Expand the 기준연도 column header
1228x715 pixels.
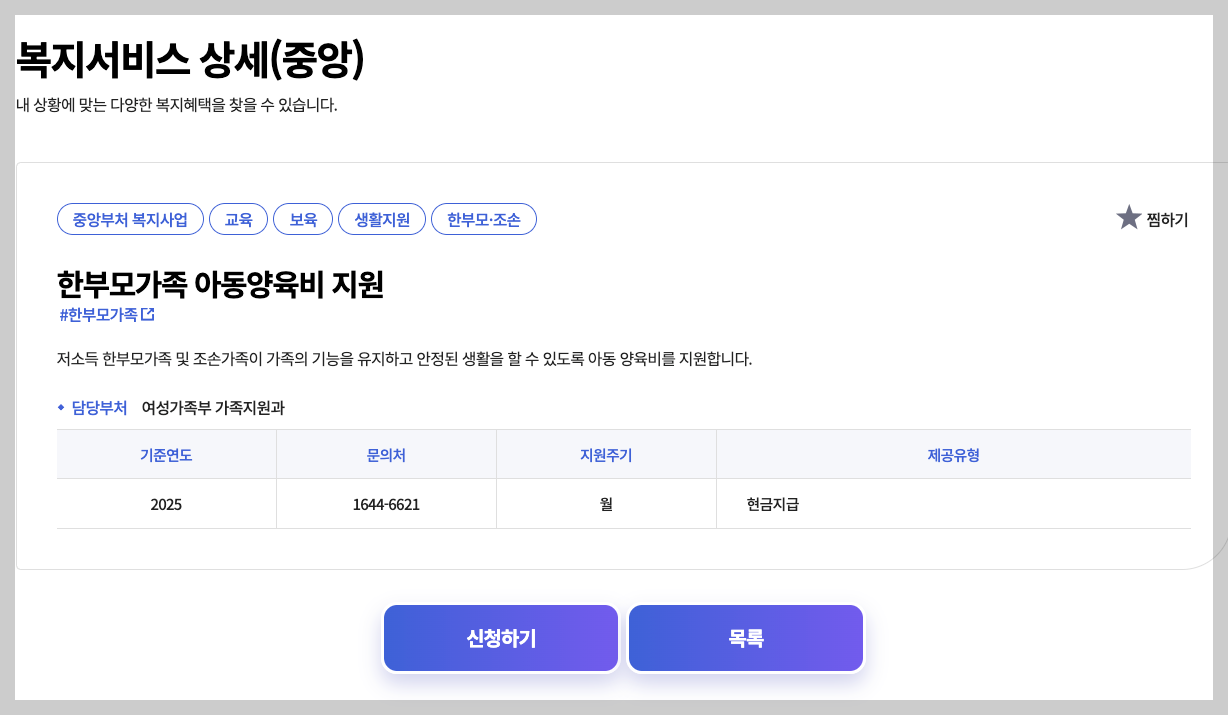(x=166, y=453)
